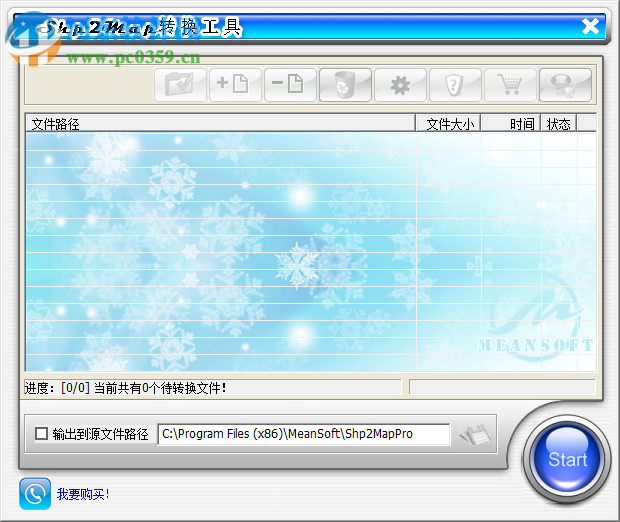Open contact chat users icon
The image size is (620, 522).
pyautogui.click(x=565, y=85)
